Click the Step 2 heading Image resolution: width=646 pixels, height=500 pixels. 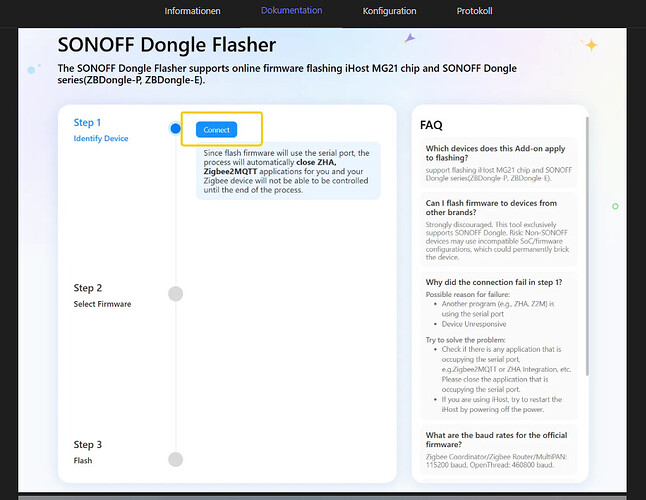coord(88,288)
